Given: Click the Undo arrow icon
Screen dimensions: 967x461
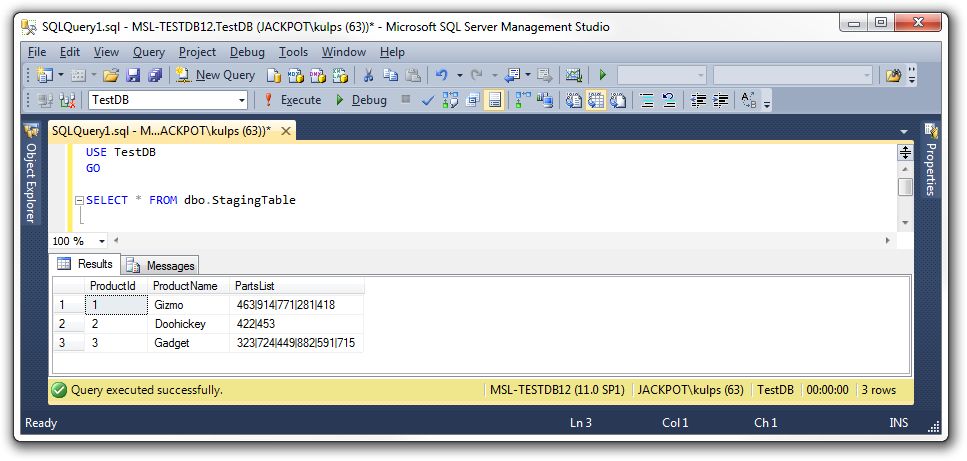Looking at the screenshot, I should (441, 75).
